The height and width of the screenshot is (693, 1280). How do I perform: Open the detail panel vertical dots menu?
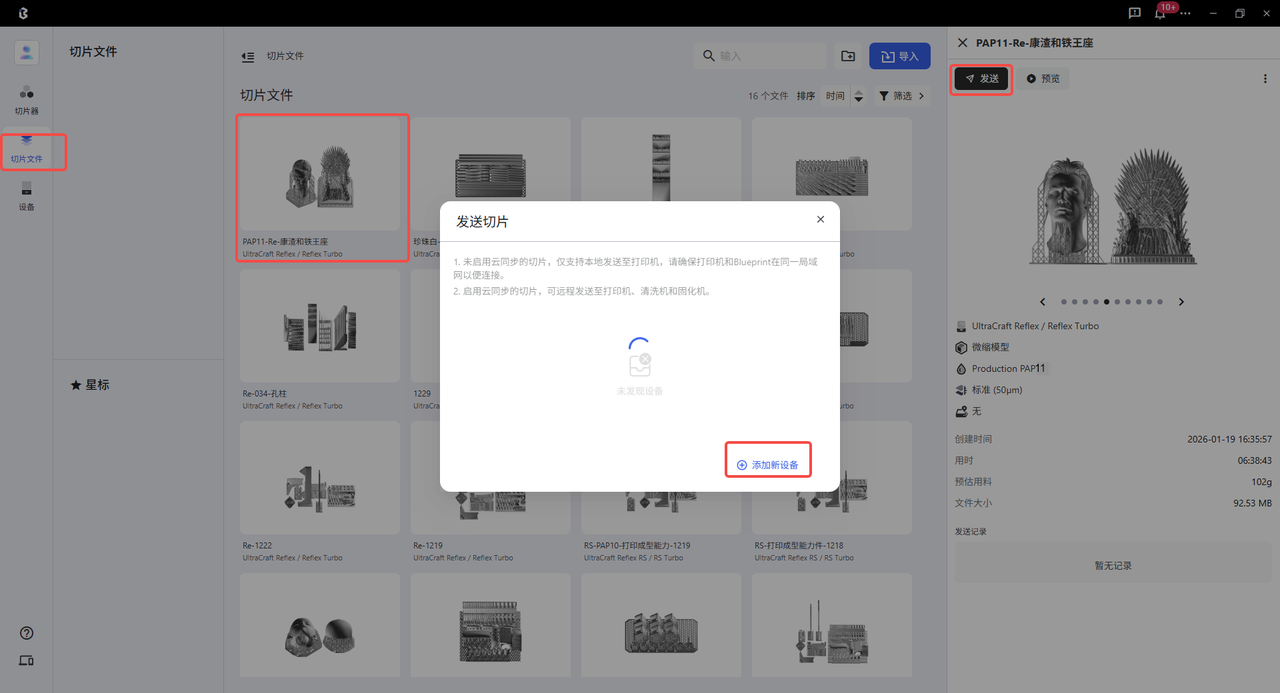[1265, 79]
